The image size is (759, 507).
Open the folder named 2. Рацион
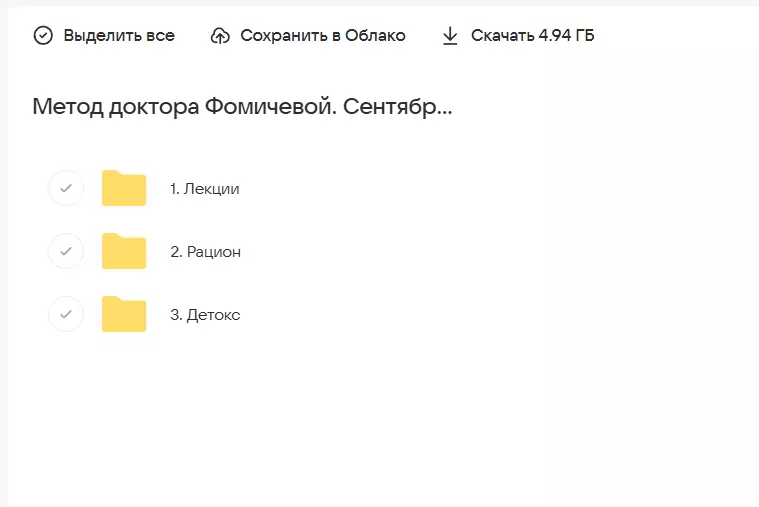click(206, 251)
